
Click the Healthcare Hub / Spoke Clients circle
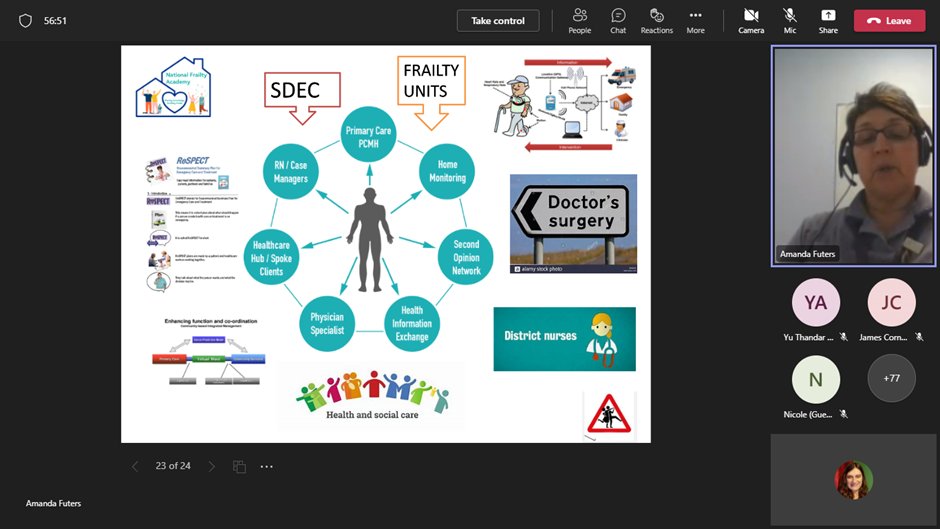pos(271,257)
